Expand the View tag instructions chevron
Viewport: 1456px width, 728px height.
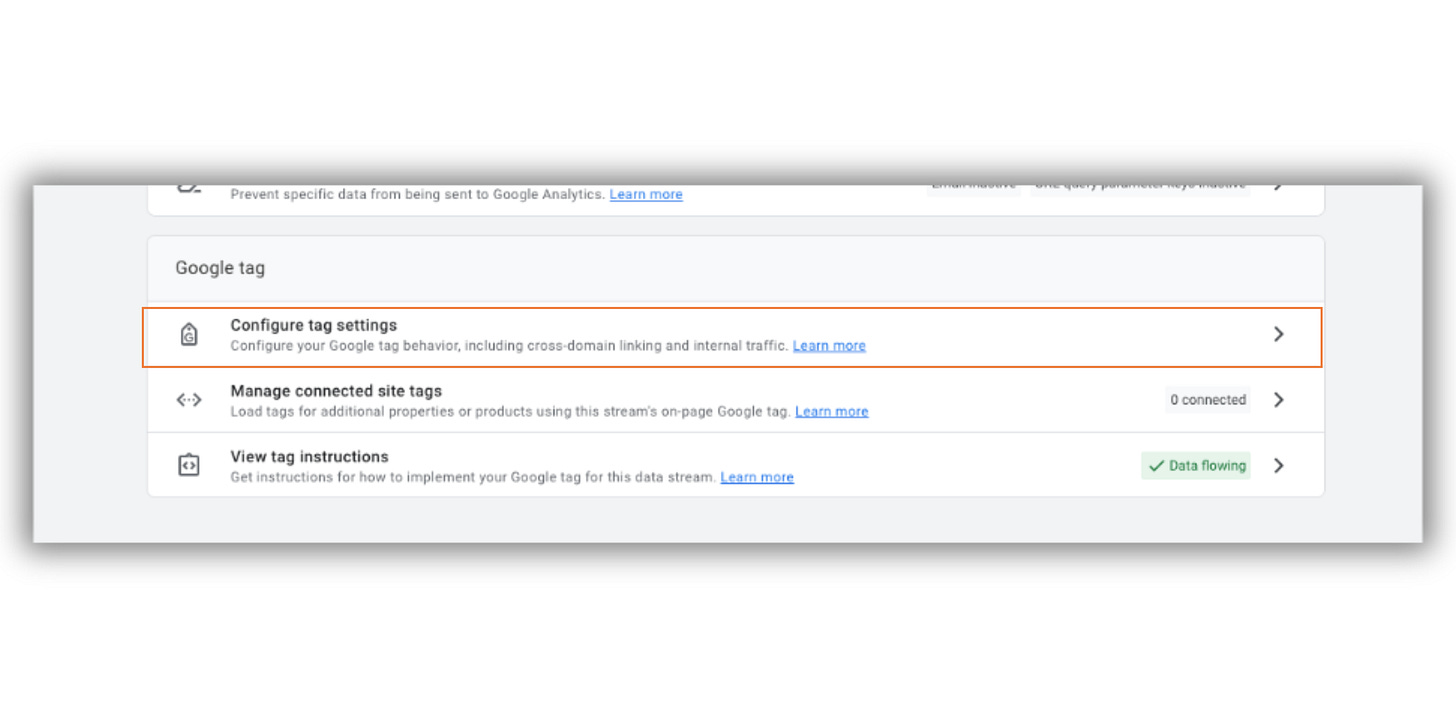pyautogui.click(x=1278, y=465)
